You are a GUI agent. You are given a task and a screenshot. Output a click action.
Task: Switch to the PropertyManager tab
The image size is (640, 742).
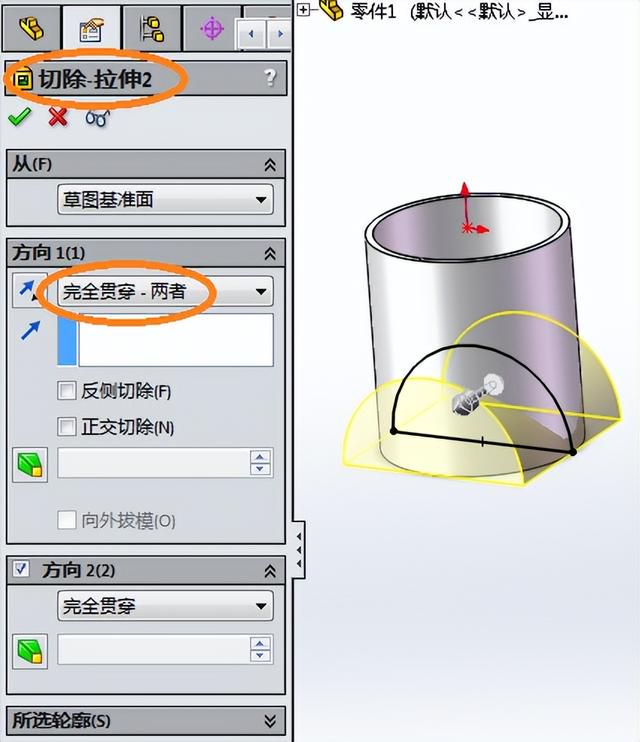[91, 29]
